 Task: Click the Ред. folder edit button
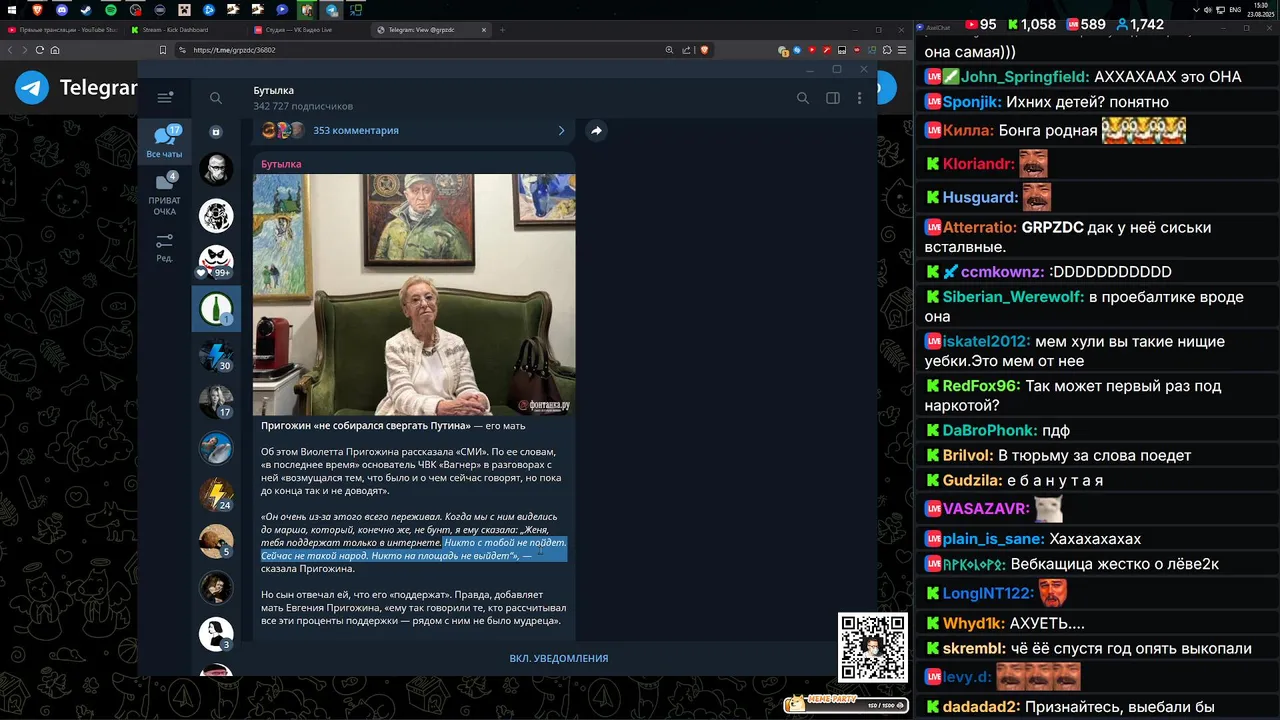pyautogui.click(x=165, y=247)
